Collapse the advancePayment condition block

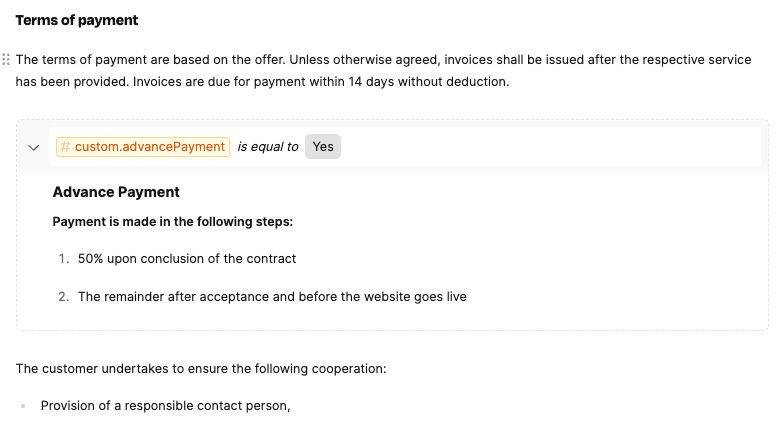pos(33,148)
